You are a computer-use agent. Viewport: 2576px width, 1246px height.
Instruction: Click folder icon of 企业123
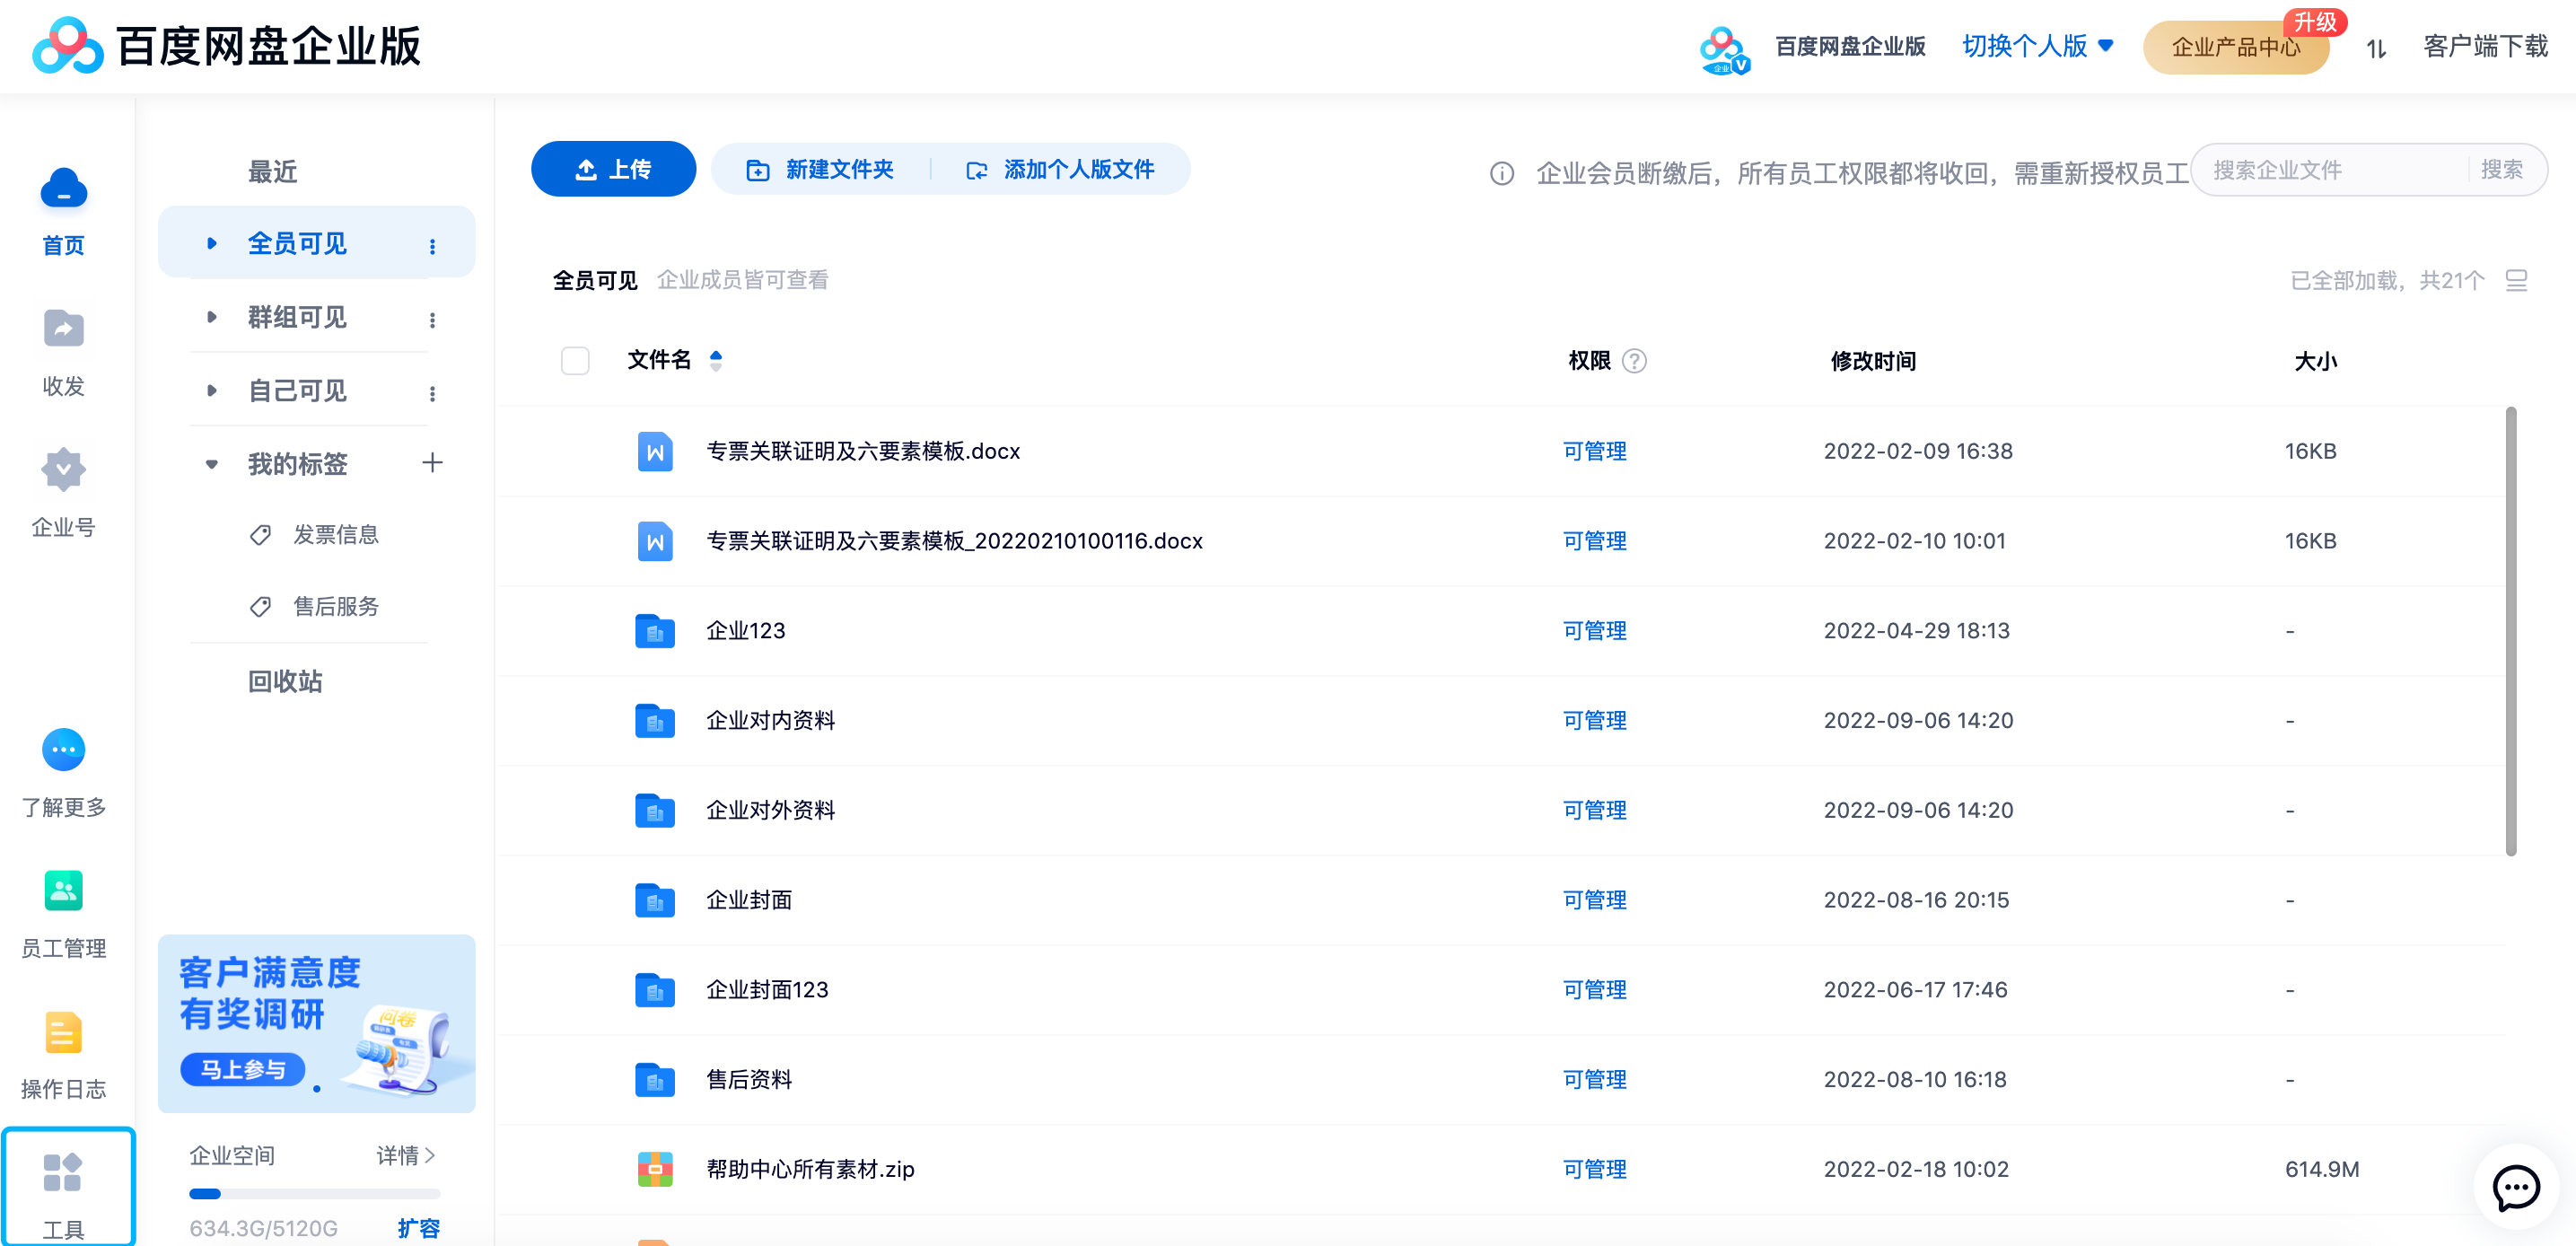click(x=655, y=631)
